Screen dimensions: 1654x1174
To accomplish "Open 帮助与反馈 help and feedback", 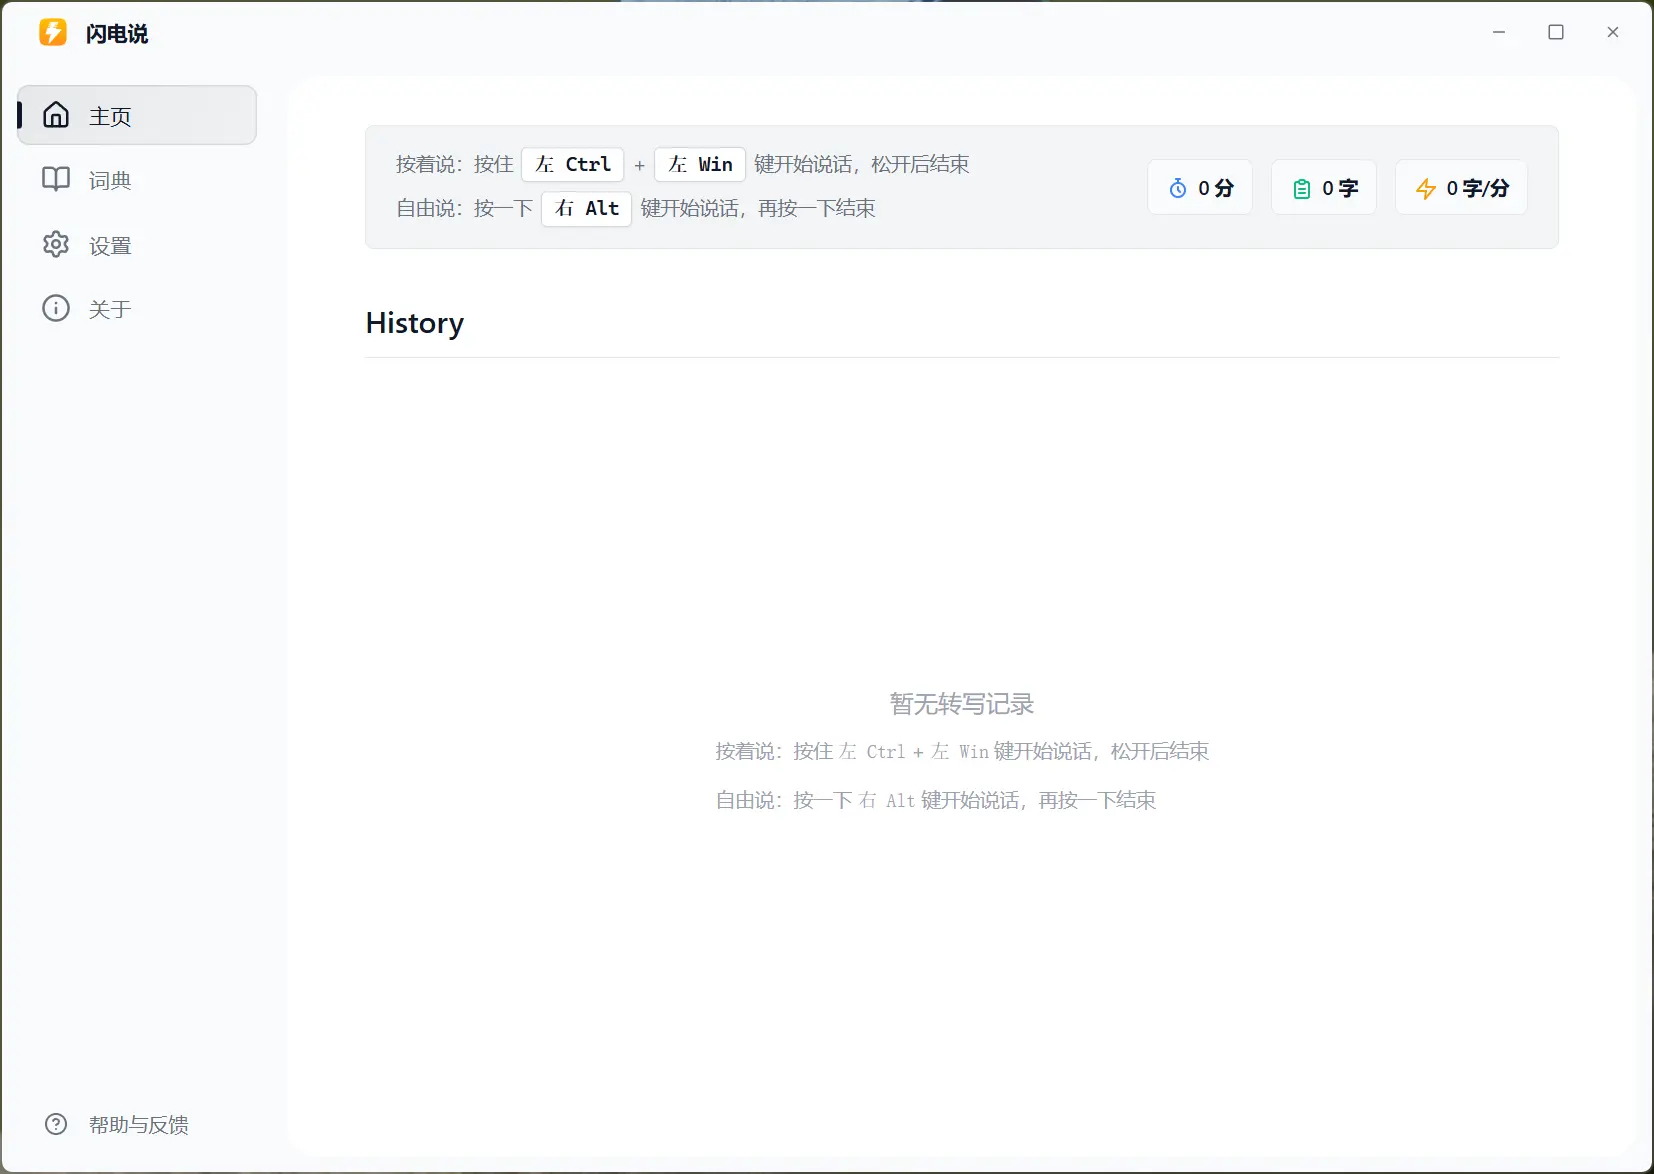I will (138, 1125).
